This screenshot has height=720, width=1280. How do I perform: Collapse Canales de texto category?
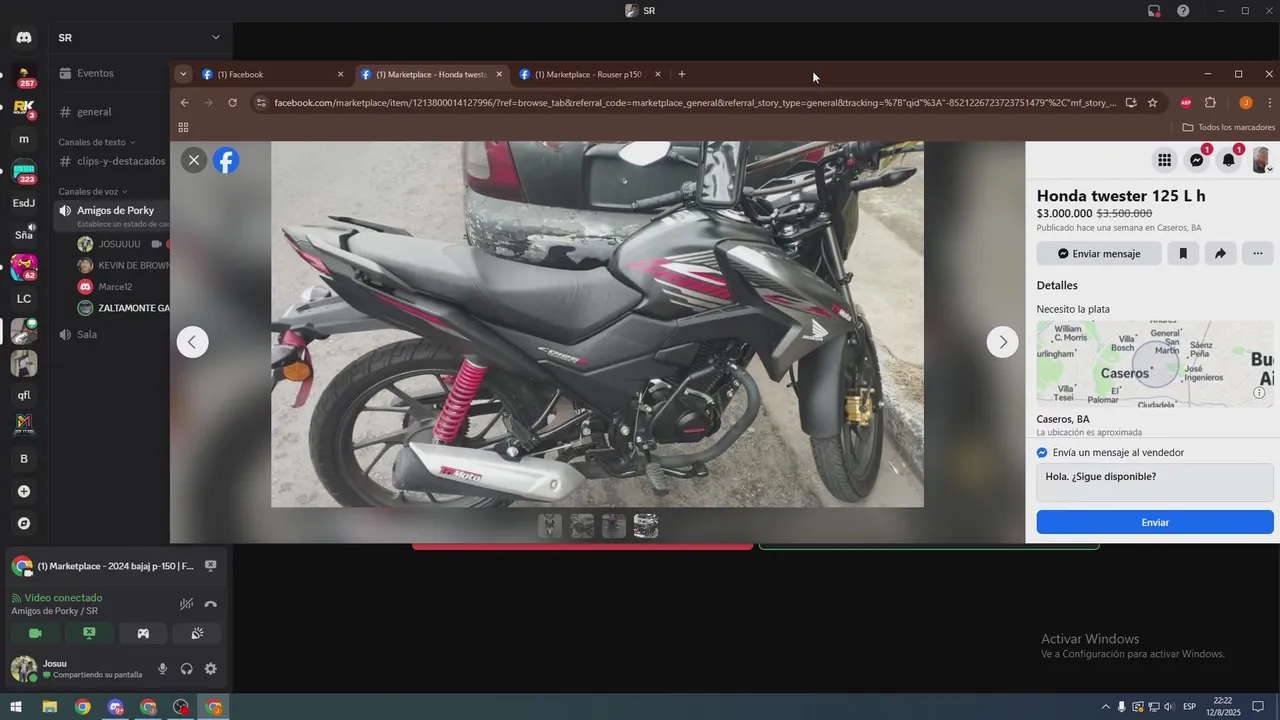point(96,142)
